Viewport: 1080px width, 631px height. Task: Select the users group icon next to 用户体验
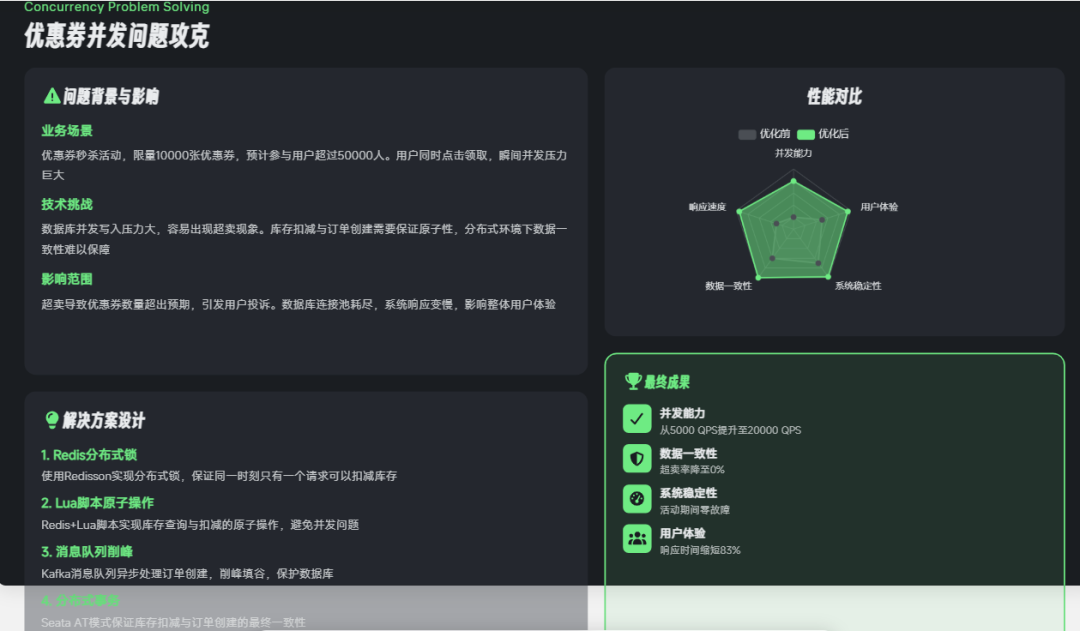pyautogui.click(x=637, y=539)
